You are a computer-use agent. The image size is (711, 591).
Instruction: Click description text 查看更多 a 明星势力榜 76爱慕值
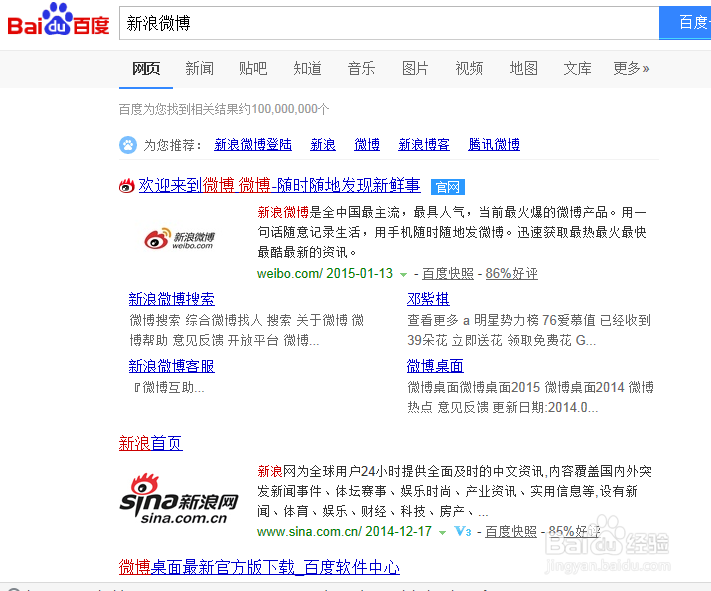502,320
